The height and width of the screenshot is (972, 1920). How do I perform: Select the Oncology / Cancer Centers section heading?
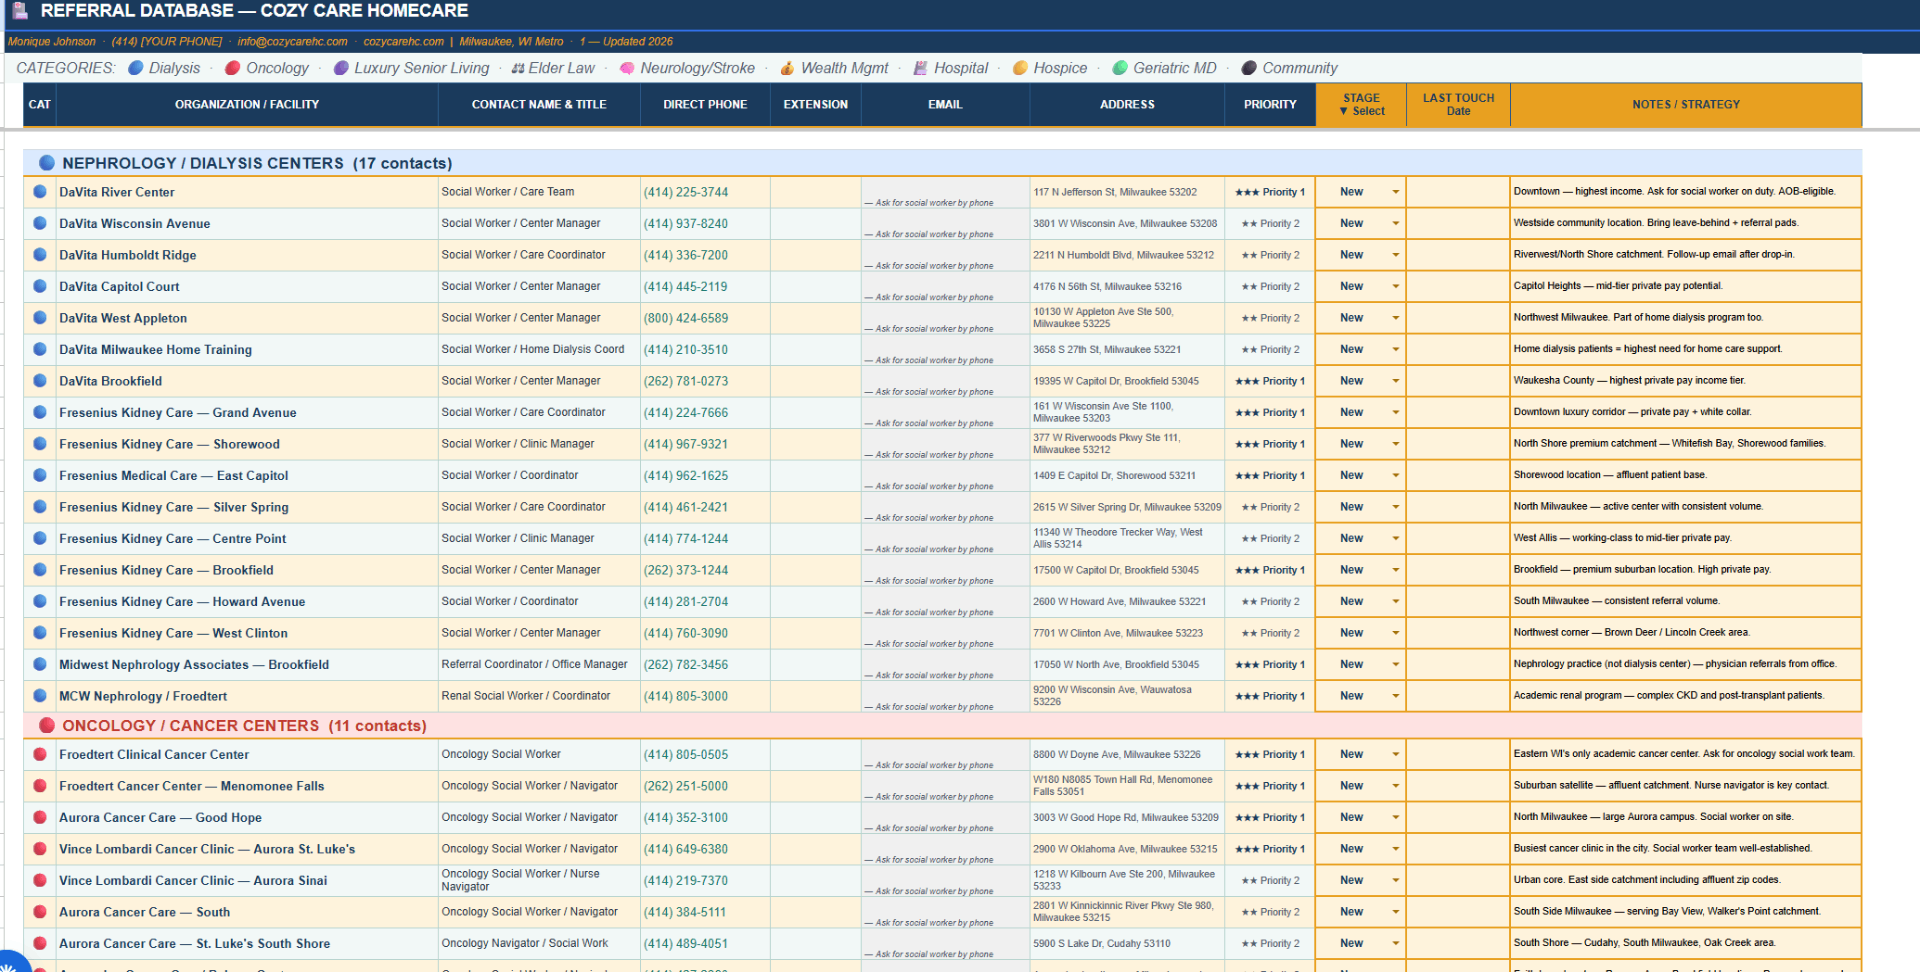(245, 726)
